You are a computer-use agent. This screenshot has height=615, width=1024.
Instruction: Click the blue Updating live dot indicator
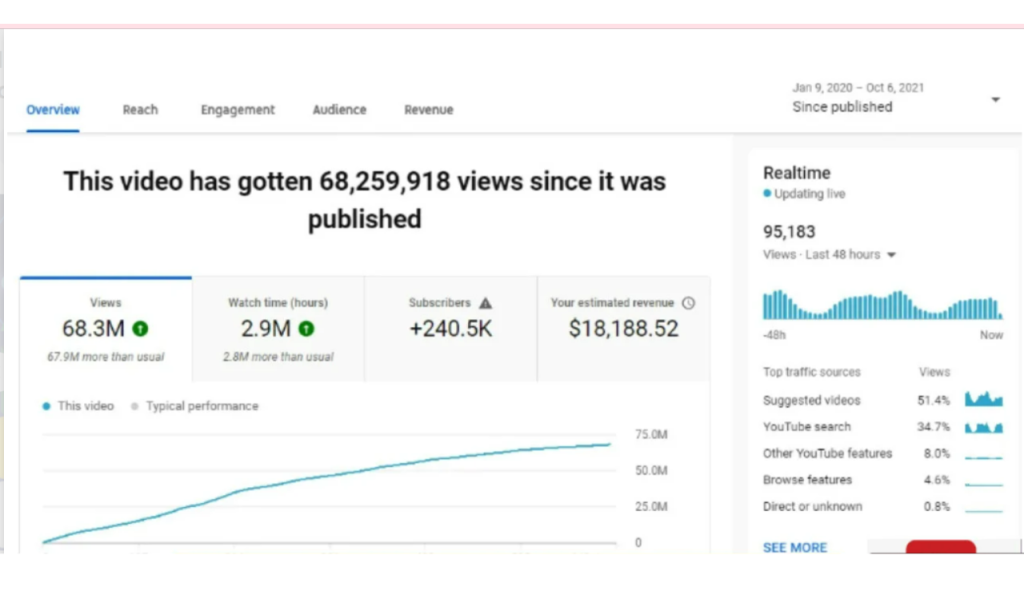coord(767,193)
